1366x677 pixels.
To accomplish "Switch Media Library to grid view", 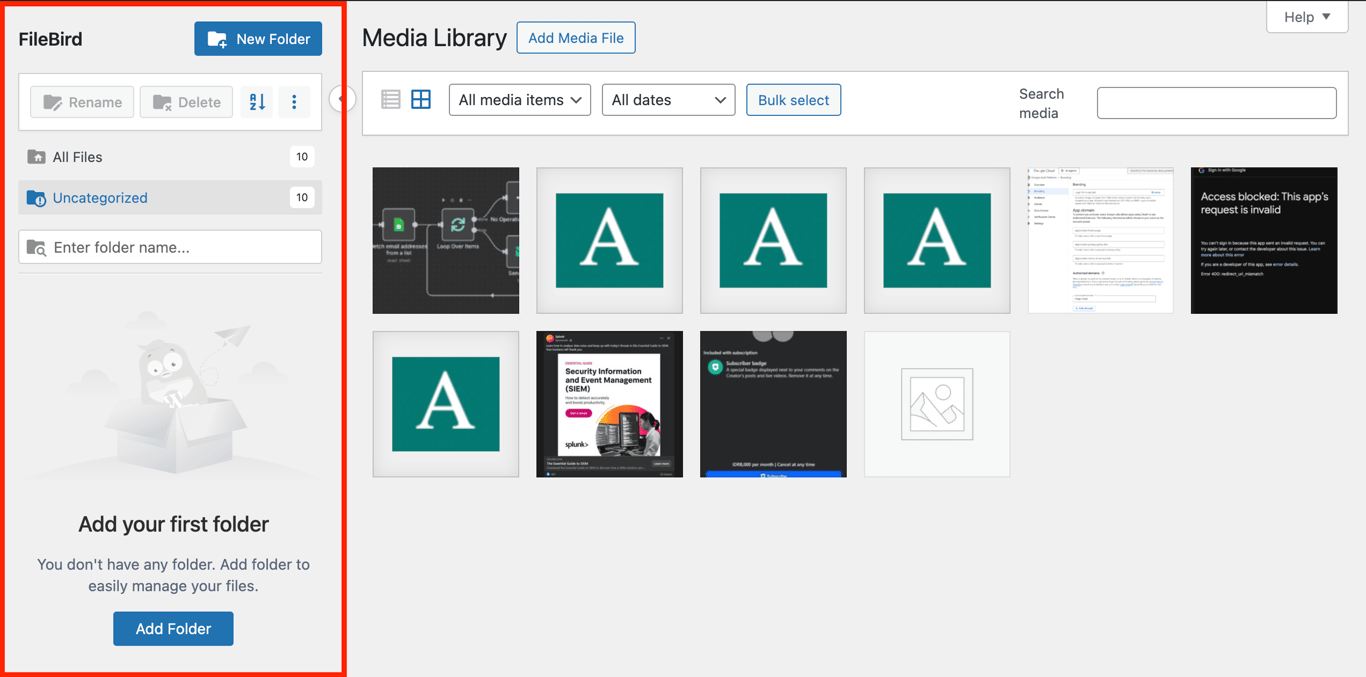I will coord(420,99).
